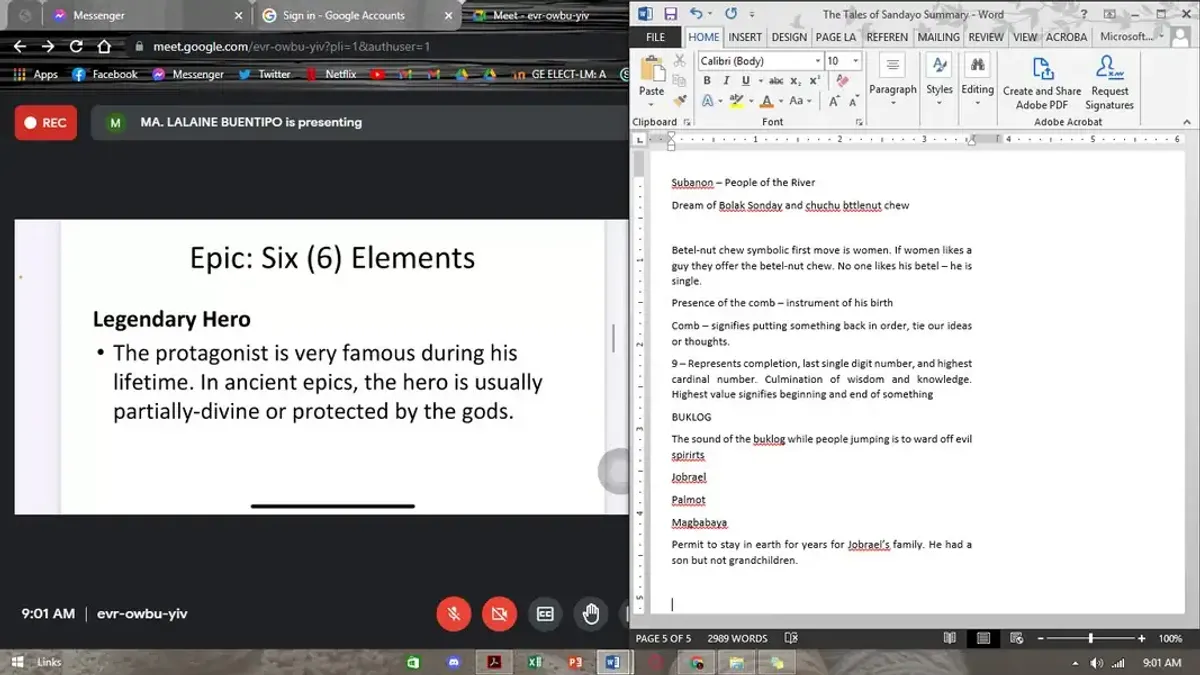Screen dimensions: 1200x675
Task: Apply the yellow text highlight color
Action: click(737, 101)
